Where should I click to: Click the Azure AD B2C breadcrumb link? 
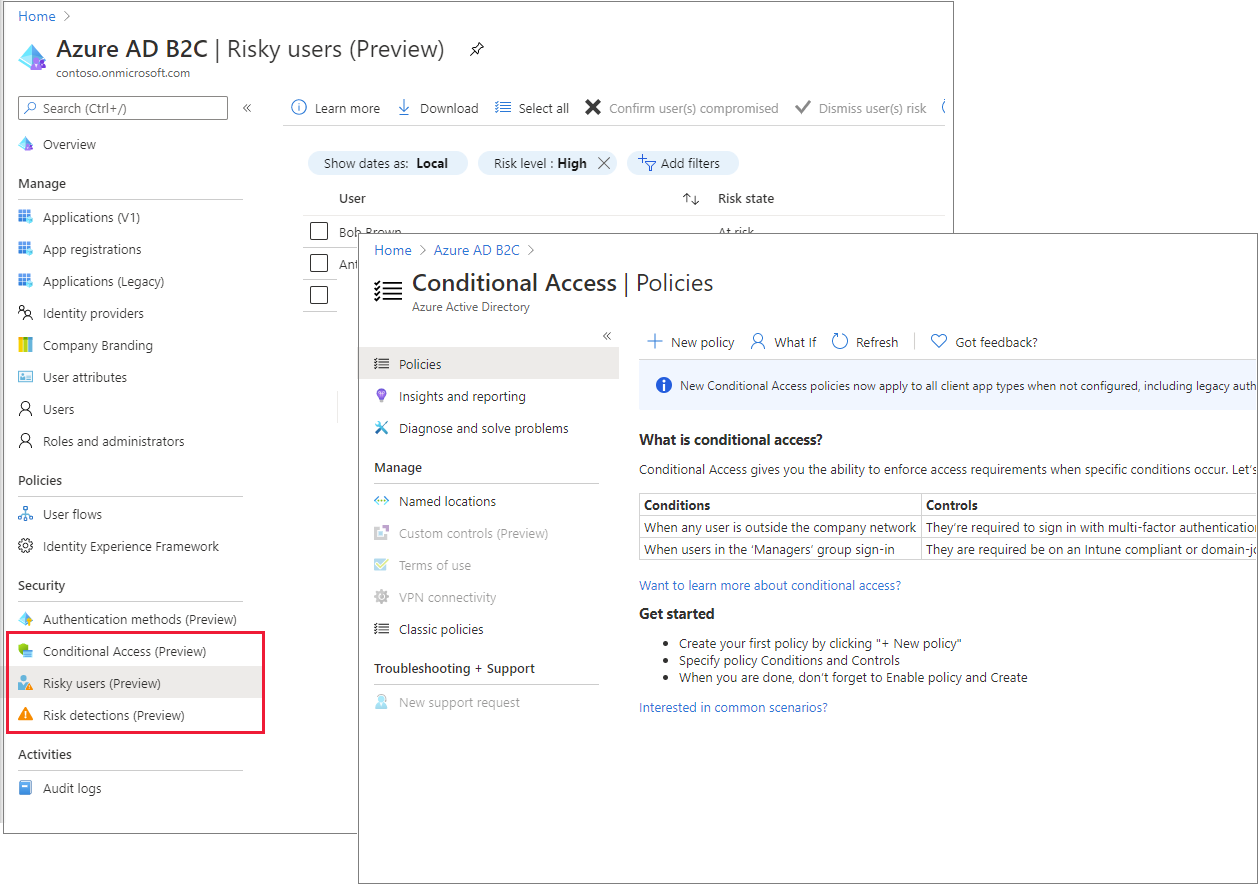[477, 250]
